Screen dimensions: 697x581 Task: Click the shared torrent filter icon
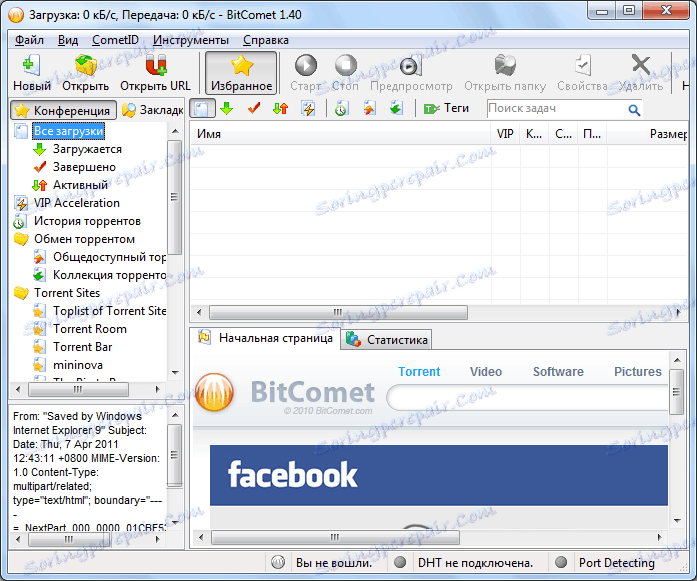point(369,108)
